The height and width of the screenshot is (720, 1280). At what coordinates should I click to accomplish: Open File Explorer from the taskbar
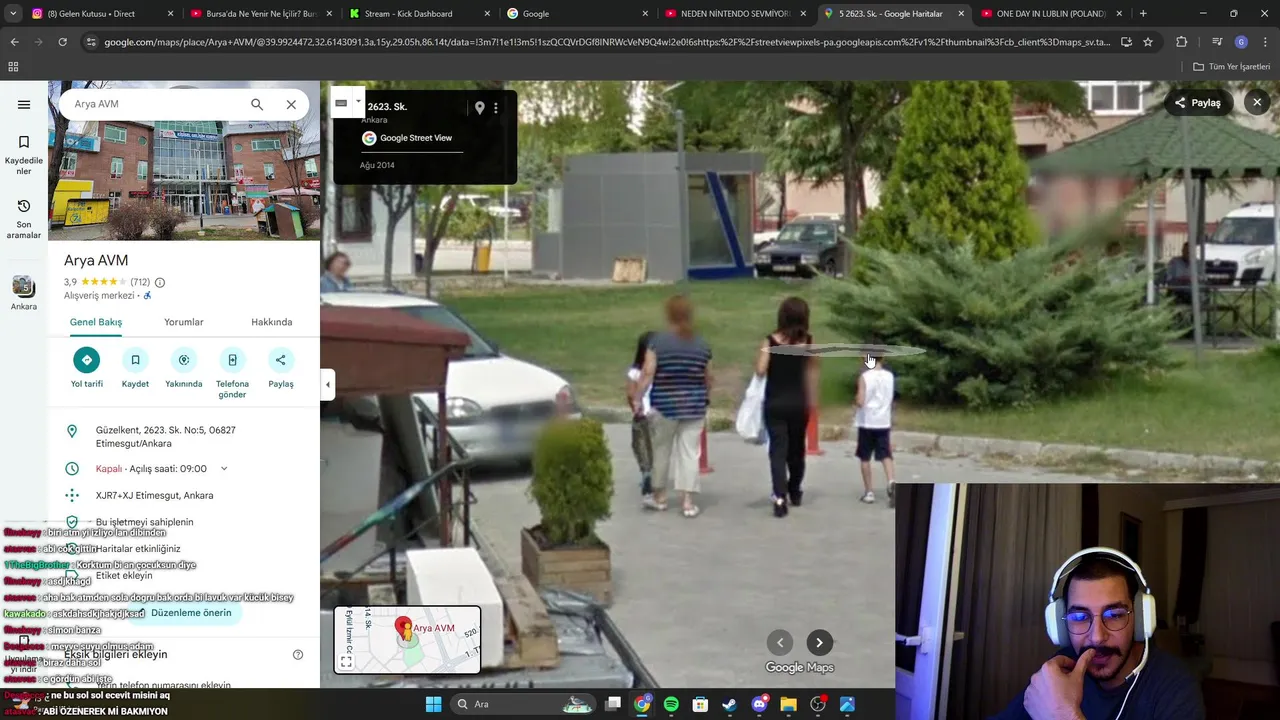tap(788, 704)
